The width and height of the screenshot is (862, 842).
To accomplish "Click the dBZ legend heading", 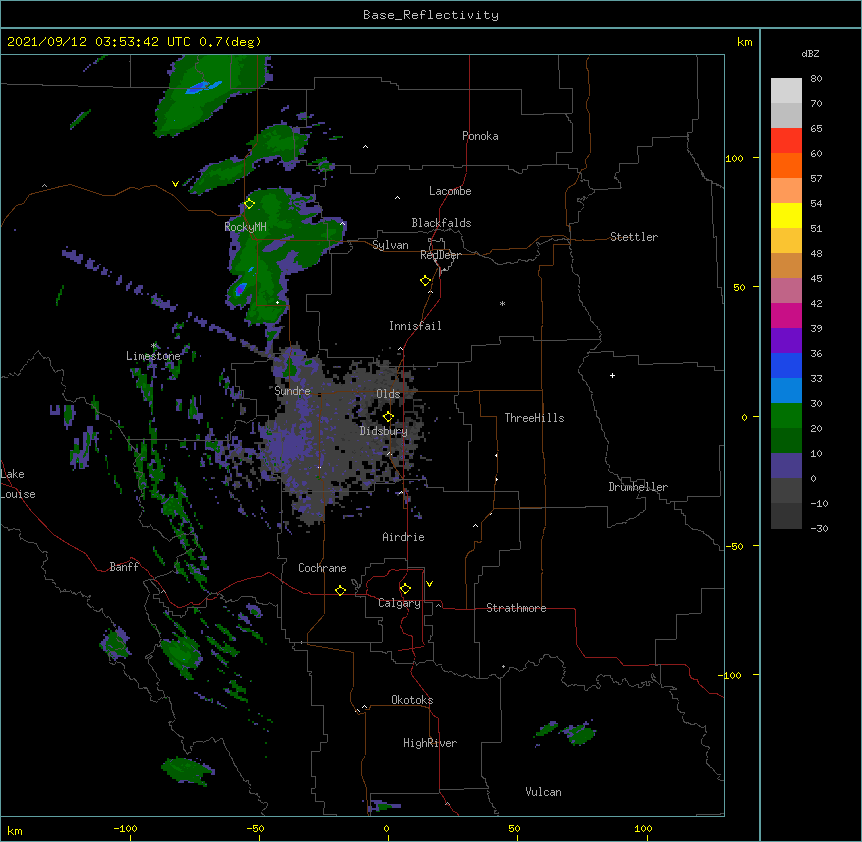I will point(810,53).
